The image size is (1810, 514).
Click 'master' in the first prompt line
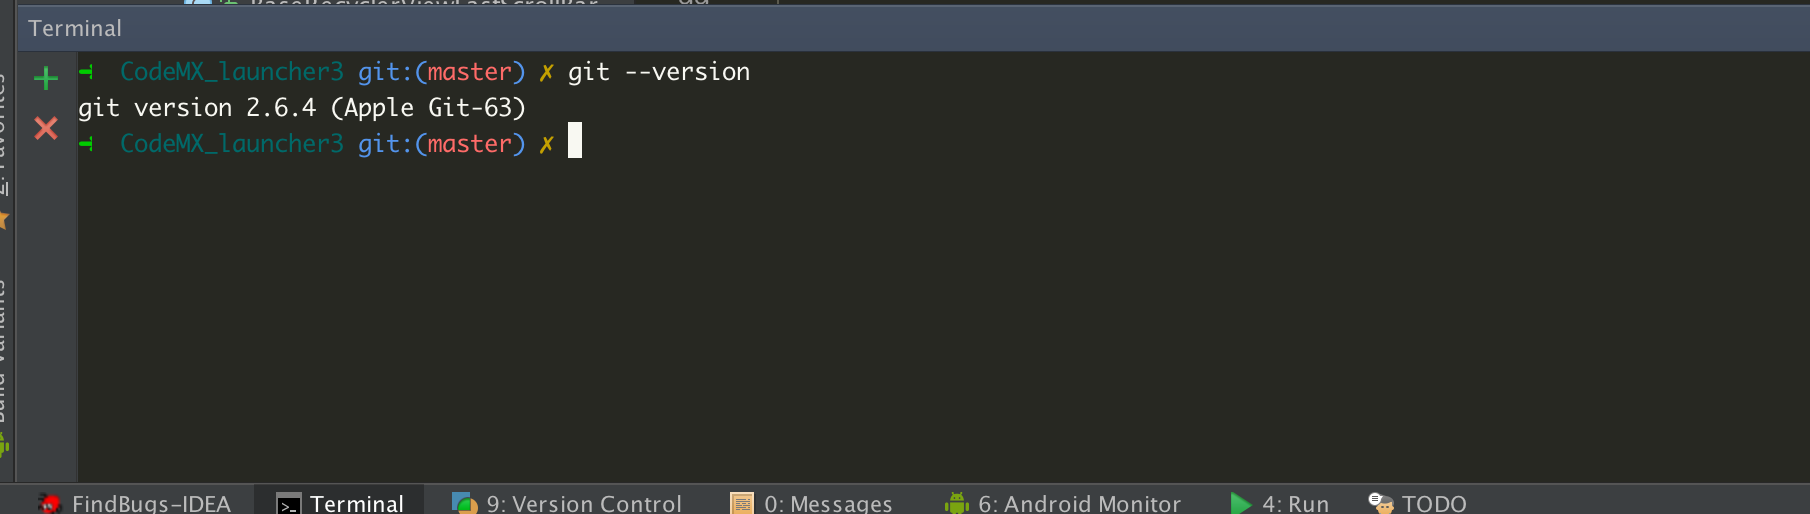click(x=470, y=72)
